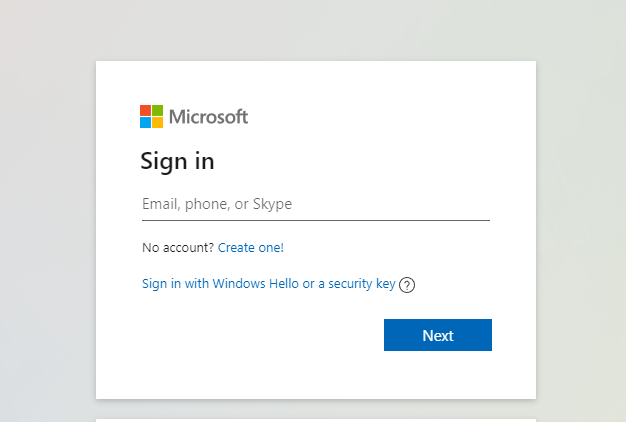626x422 pixels.
Task: Click the Microsoft wordmark text
Action: 208,117
